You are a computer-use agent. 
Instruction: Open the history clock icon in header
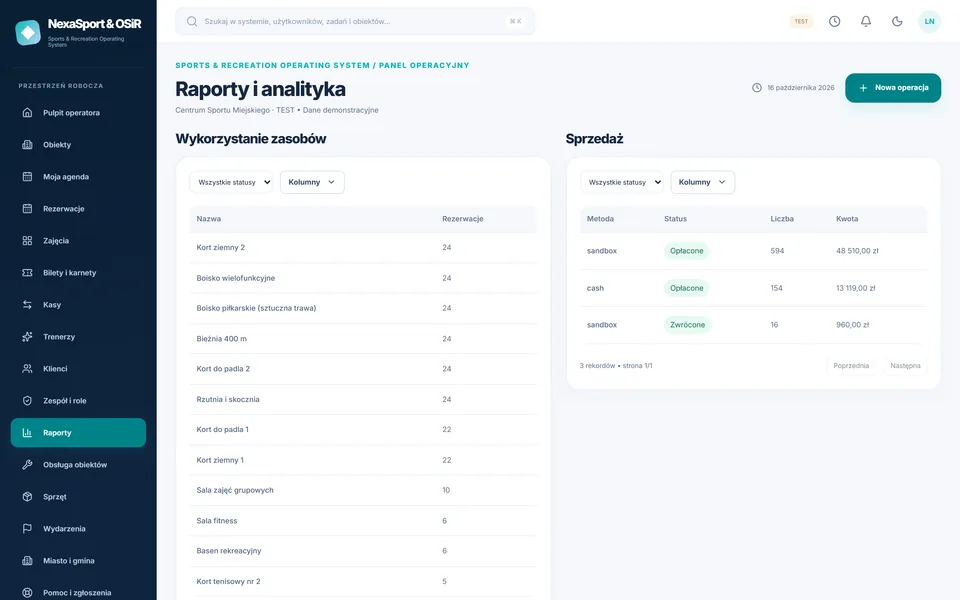click(x=834, y=21)
